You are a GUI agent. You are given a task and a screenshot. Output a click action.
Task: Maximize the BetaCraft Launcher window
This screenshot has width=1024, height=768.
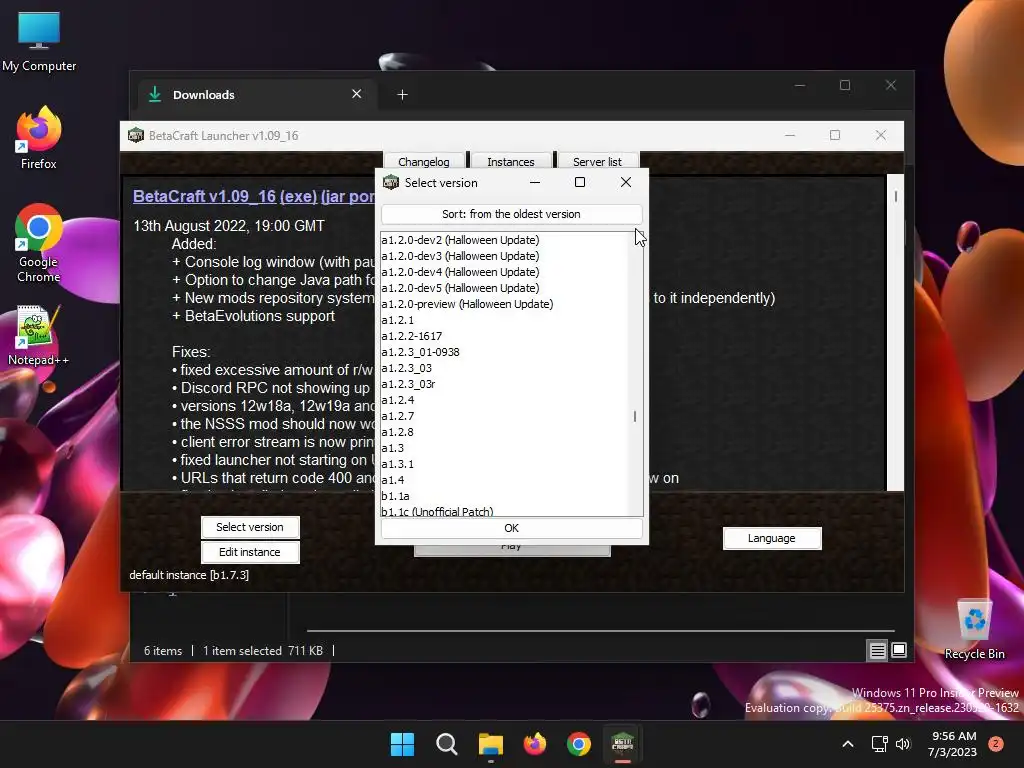pos(835,135)
